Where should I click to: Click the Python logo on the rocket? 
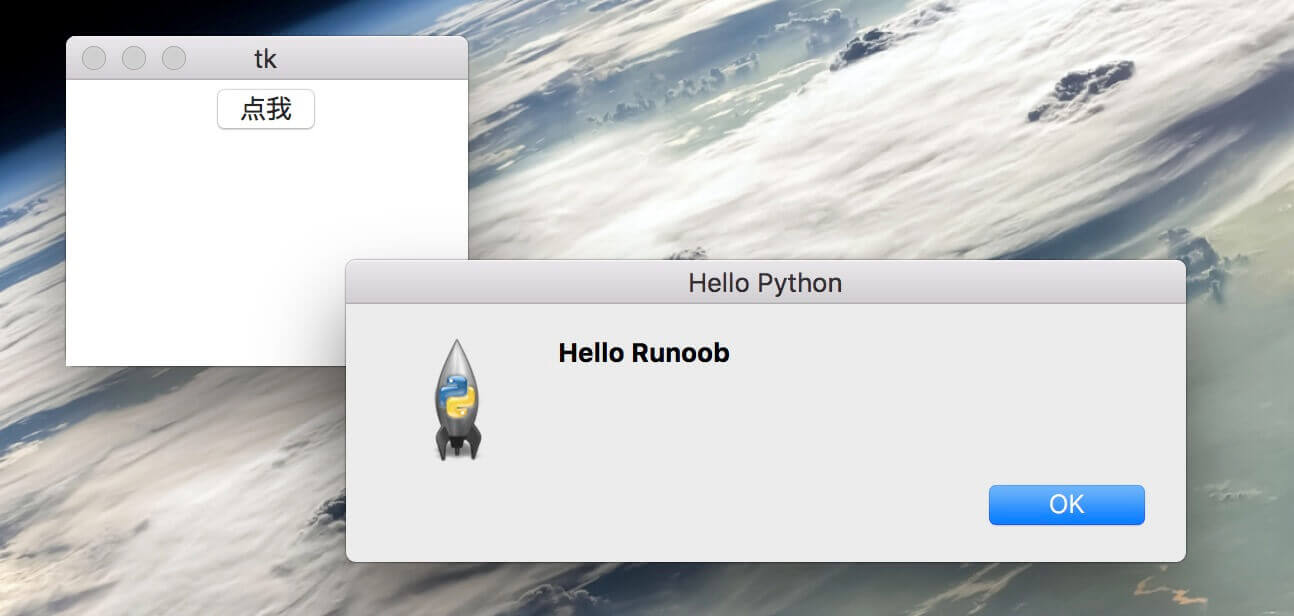[457, 397]
